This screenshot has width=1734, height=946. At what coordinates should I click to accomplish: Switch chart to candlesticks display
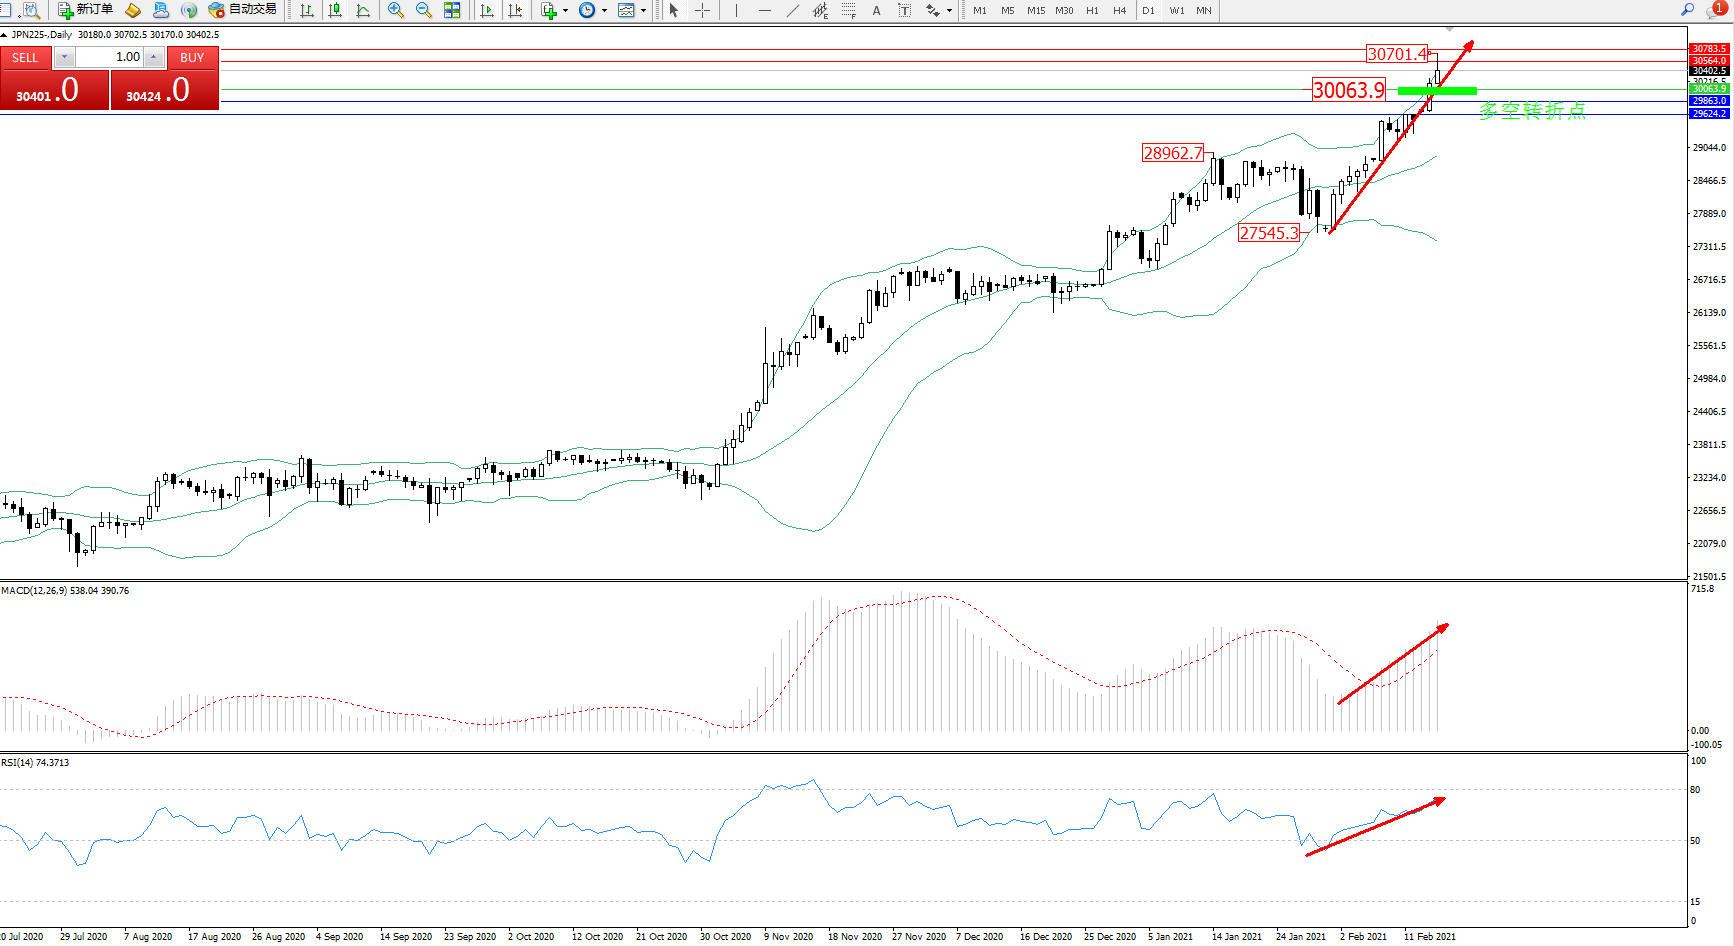tap(335, 10)
